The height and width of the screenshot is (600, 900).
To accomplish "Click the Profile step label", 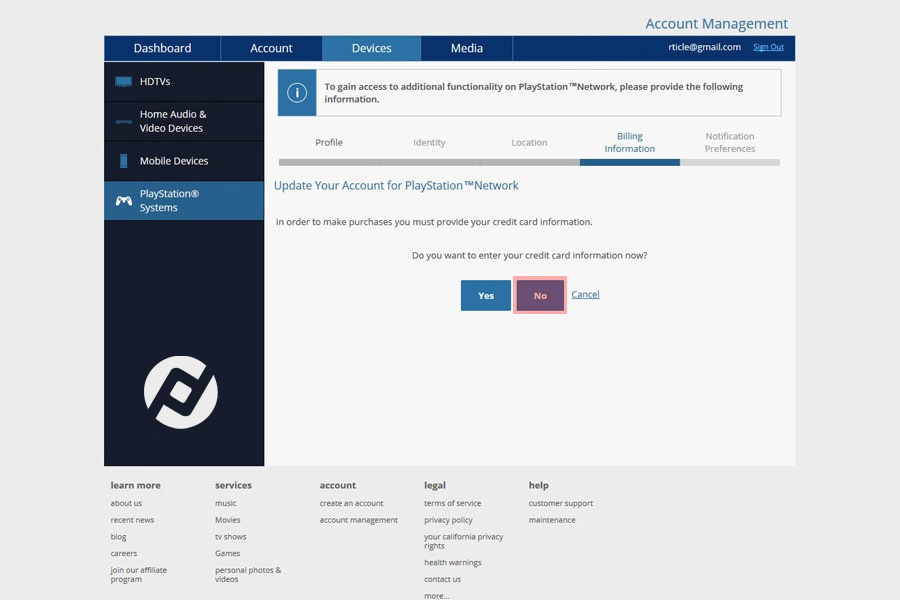I will point(329,142).
